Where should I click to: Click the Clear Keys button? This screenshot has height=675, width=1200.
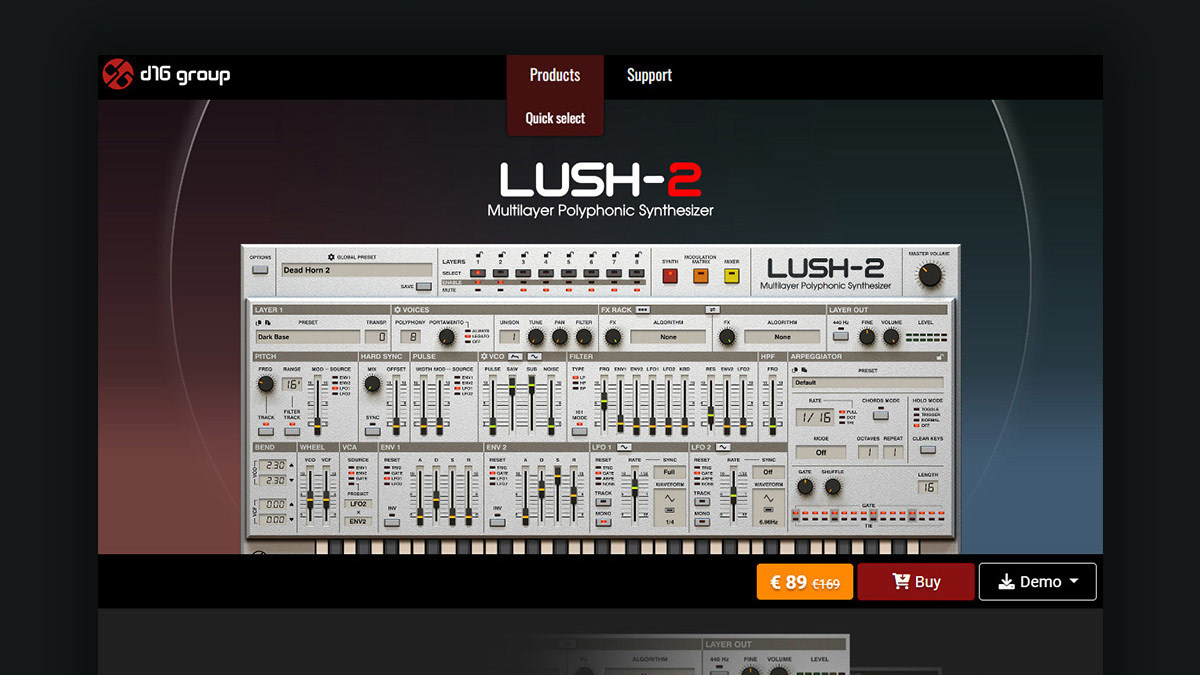click(x=928, y=450)
